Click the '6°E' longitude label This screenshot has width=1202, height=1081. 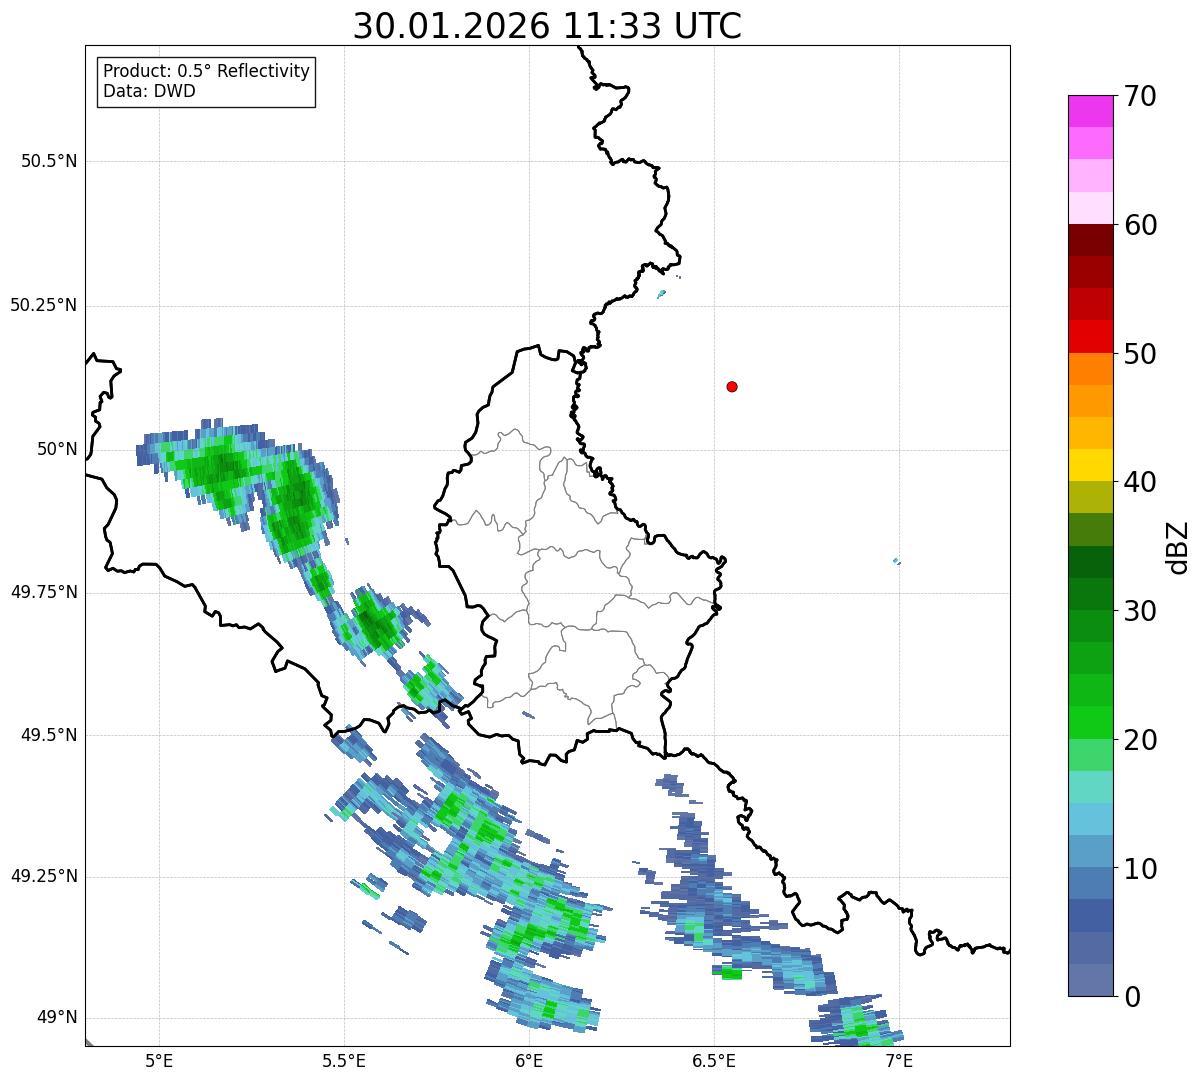529,1060
